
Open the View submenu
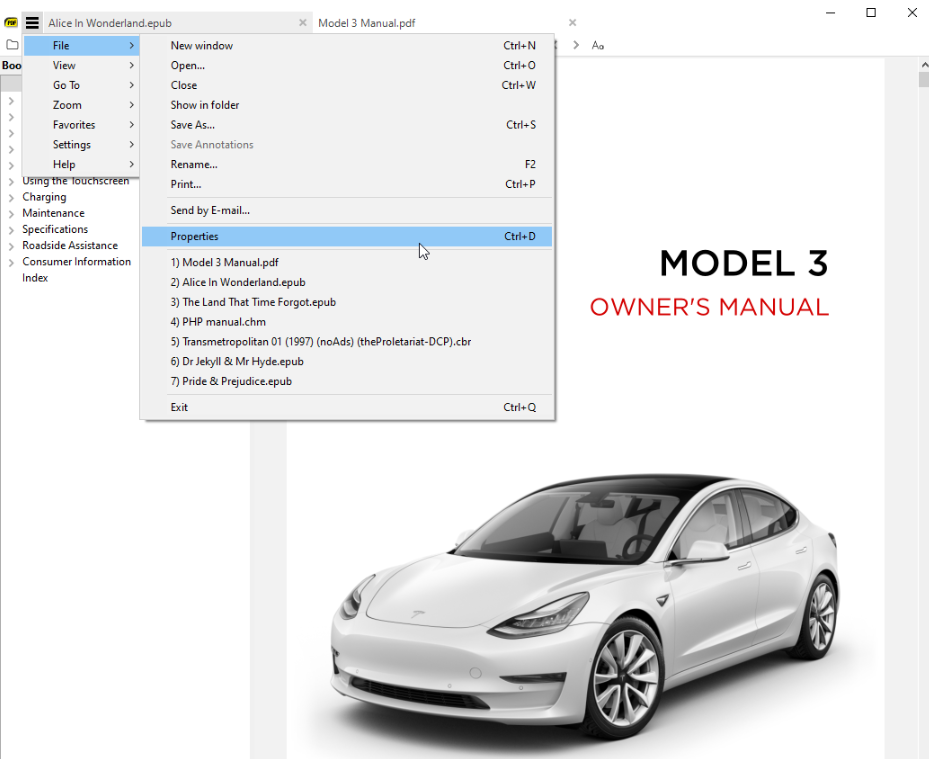click(x=82, y=65)
